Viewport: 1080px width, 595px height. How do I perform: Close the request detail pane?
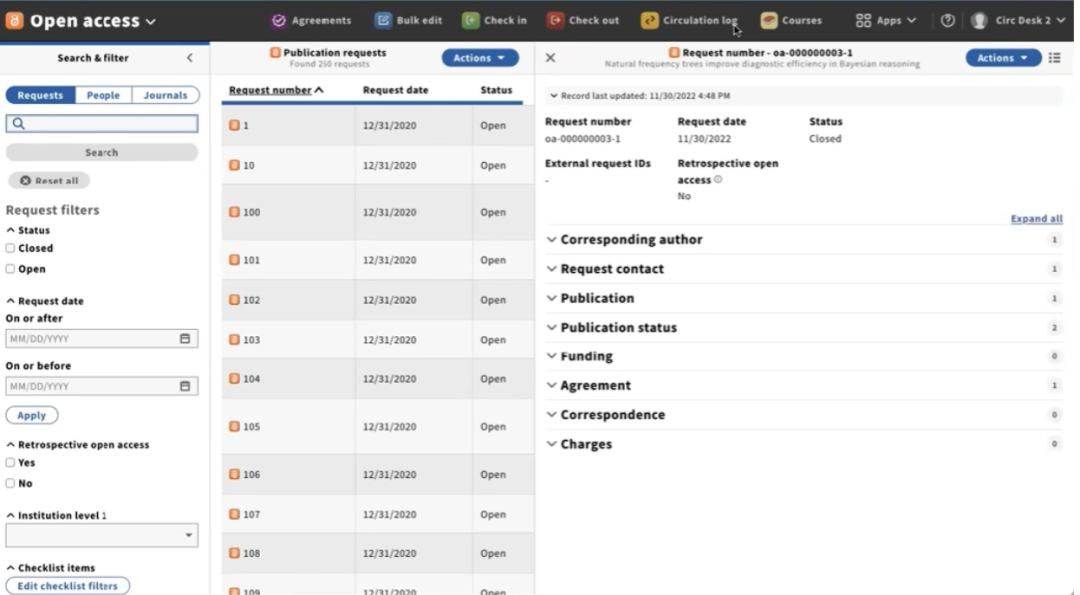pyautogui.click(x=550, y=58)
